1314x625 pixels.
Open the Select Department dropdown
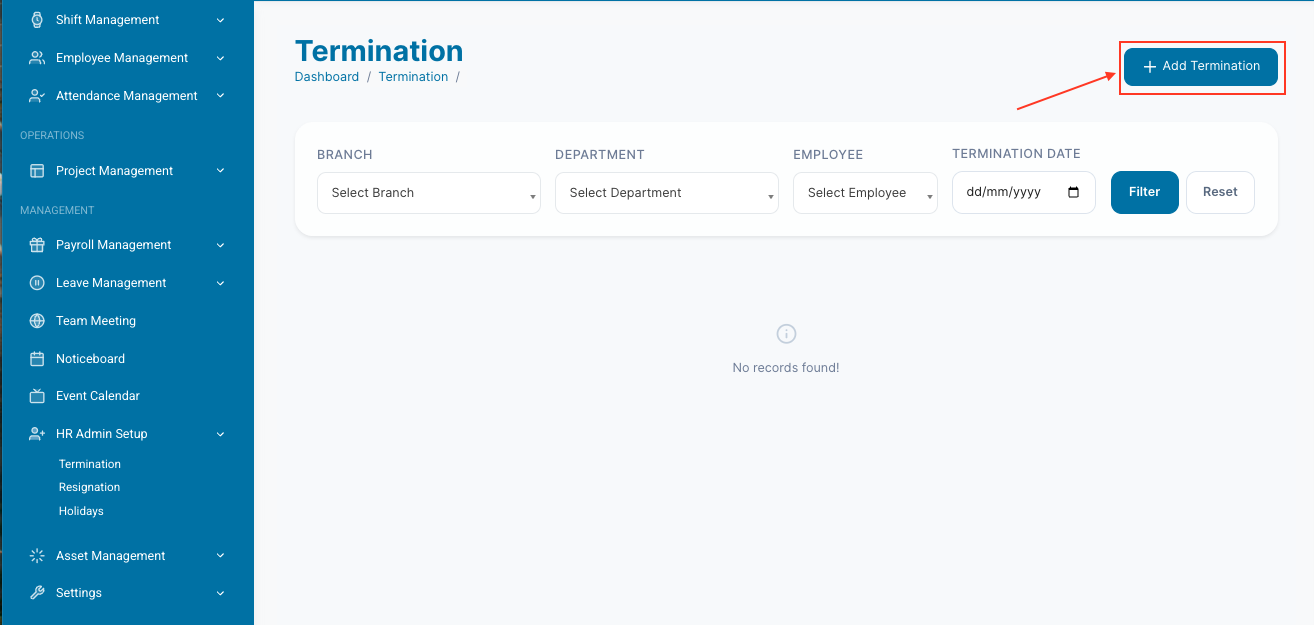coord(666,193)
